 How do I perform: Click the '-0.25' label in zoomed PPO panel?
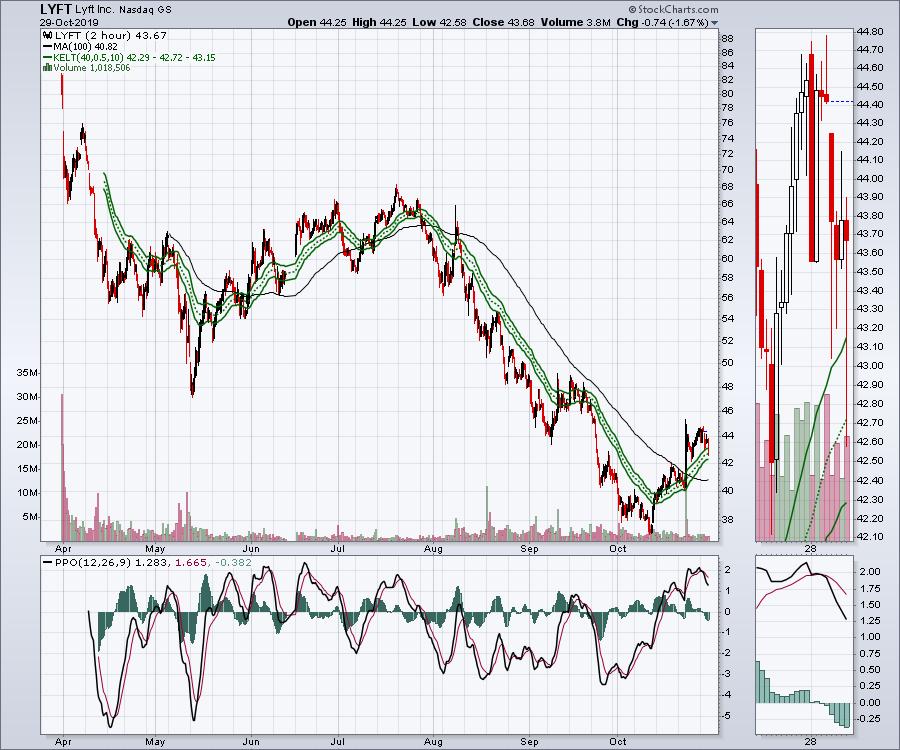(870, 718)
